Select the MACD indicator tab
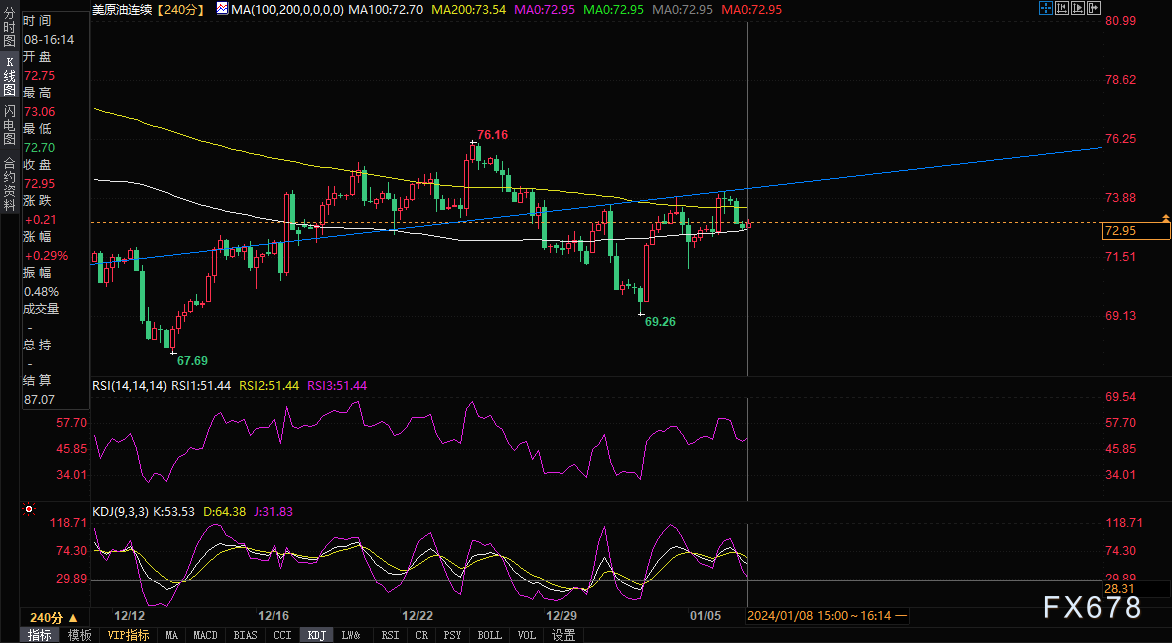This screenshot has width=1172, height=643. [x=205, y=635]
